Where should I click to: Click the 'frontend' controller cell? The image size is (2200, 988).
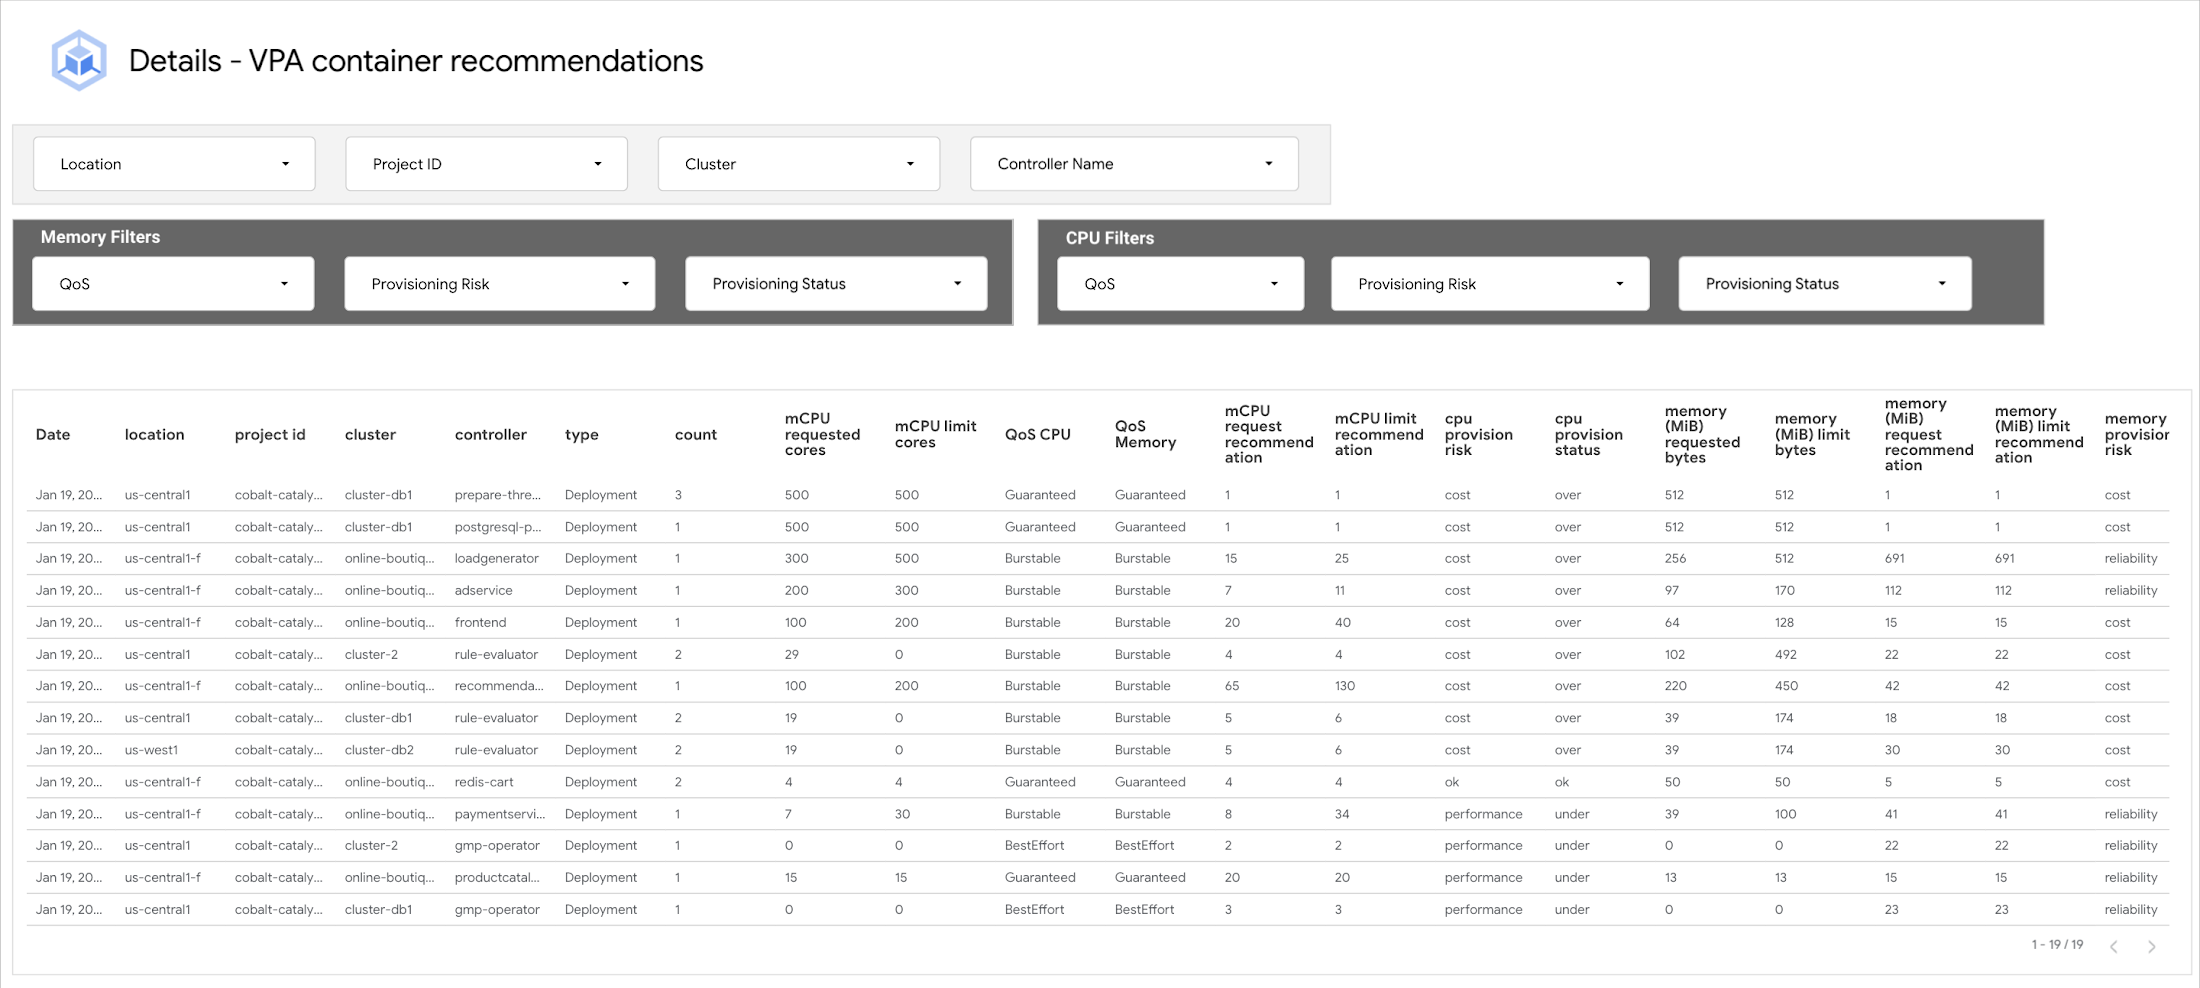coord(480,623)
